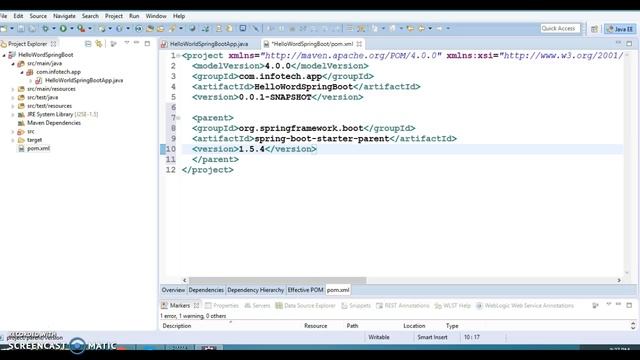Select Maven Dependencies in Project Explorer

pyautogui.click(x=54, y=123)
